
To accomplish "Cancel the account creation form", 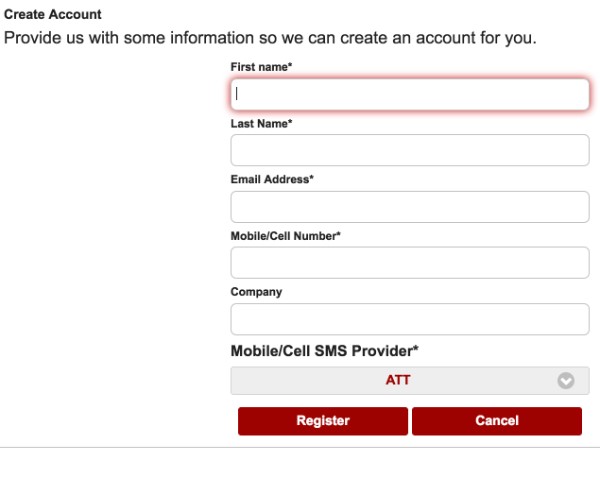I will [x=497, y=421].
